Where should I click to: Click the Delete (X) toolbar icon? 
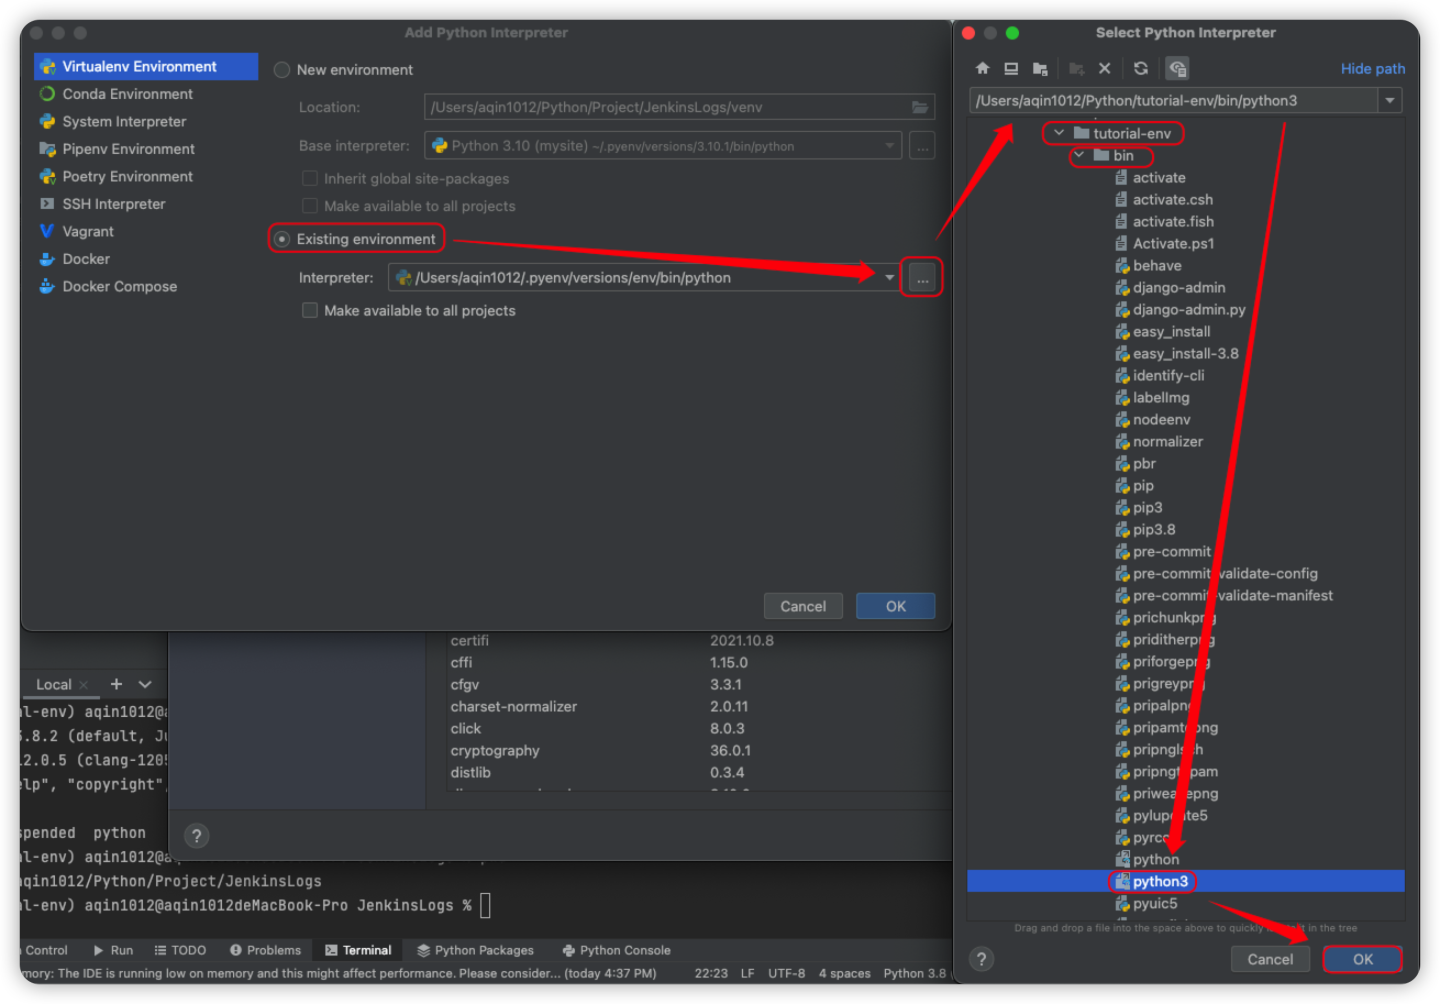coord(1104,68)
